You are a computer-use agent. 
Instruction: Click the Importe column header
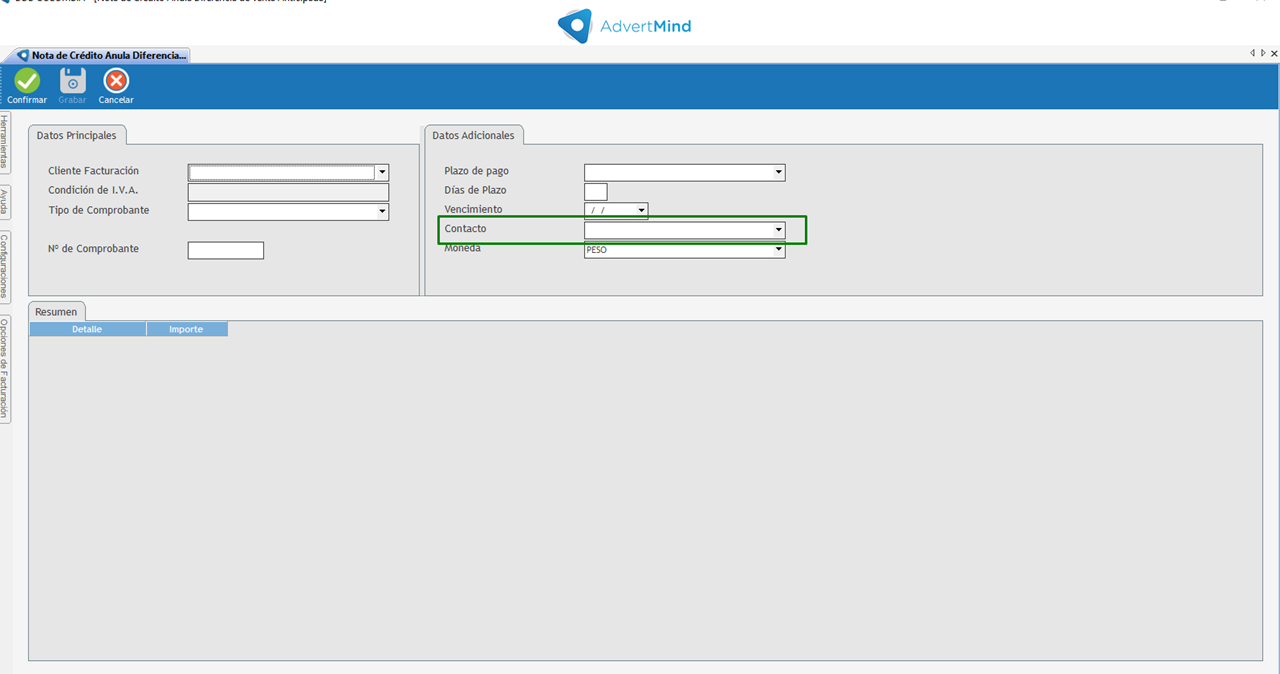click(186, 329)
